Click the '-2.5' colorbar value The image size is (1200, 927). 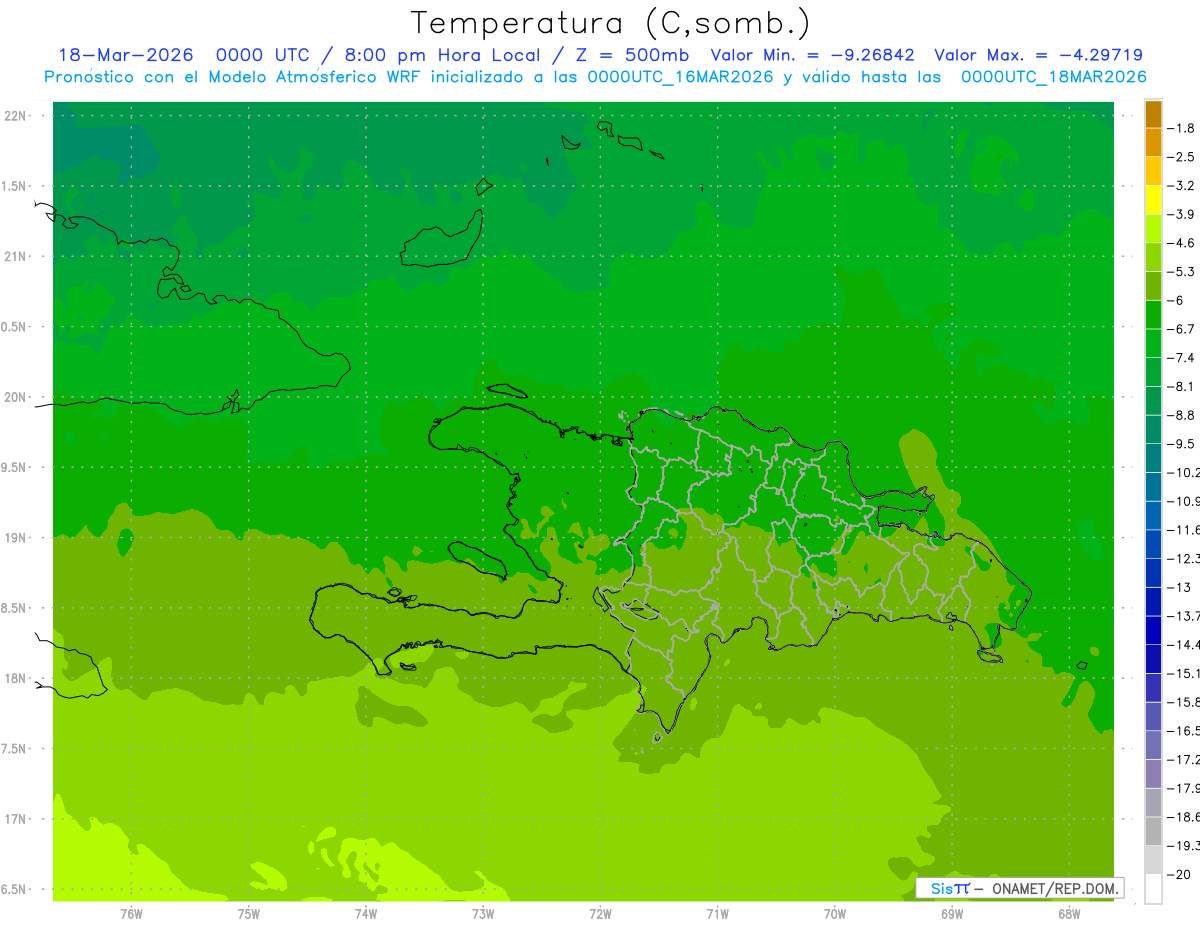[1182, 157]
